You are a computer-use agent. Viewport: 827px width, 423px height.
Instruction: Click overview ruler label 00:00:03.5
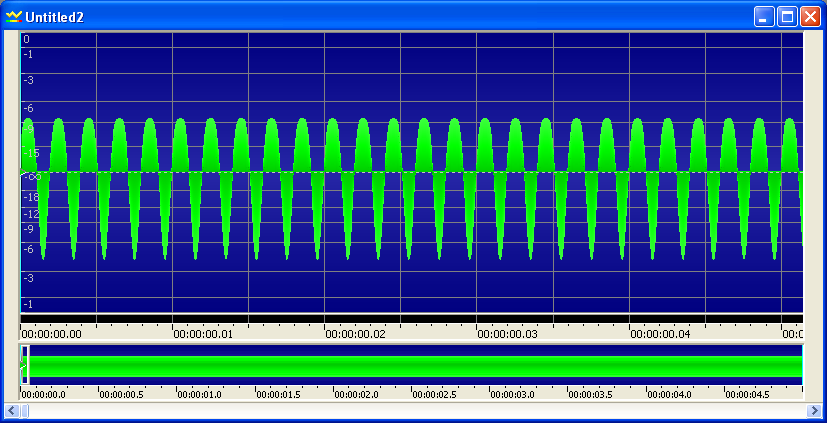click(591, 395)
